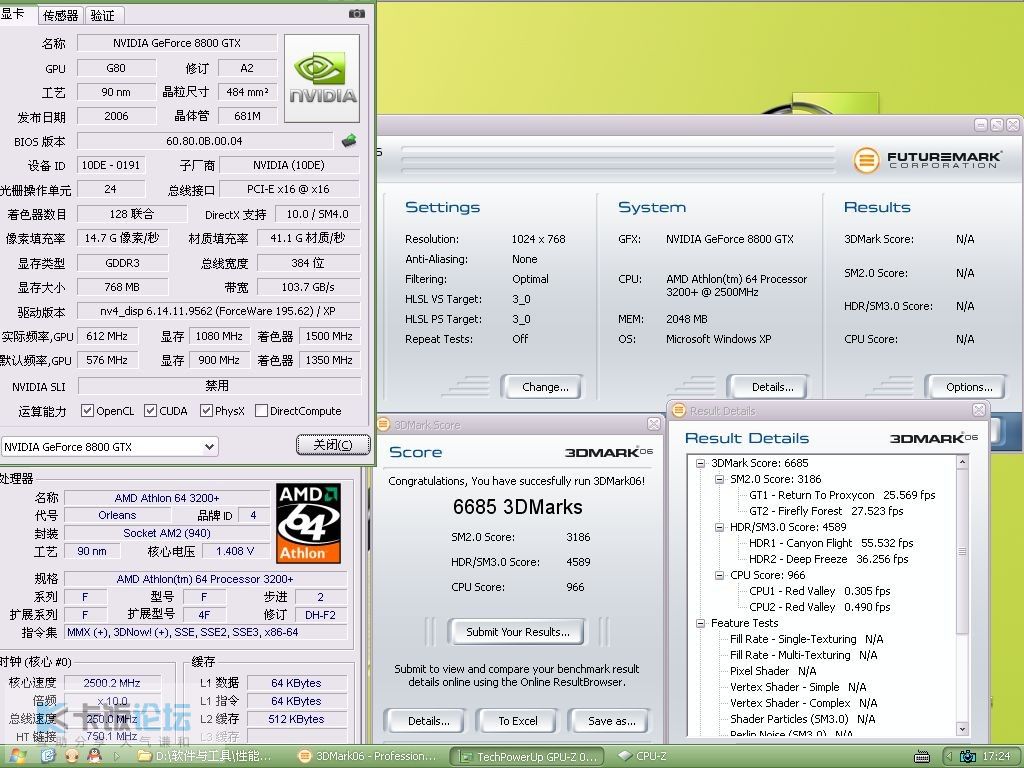The width and height of the screenshot is (1024, 768).
Task: Toggle the PhysX checkbox
Action: 206,411
